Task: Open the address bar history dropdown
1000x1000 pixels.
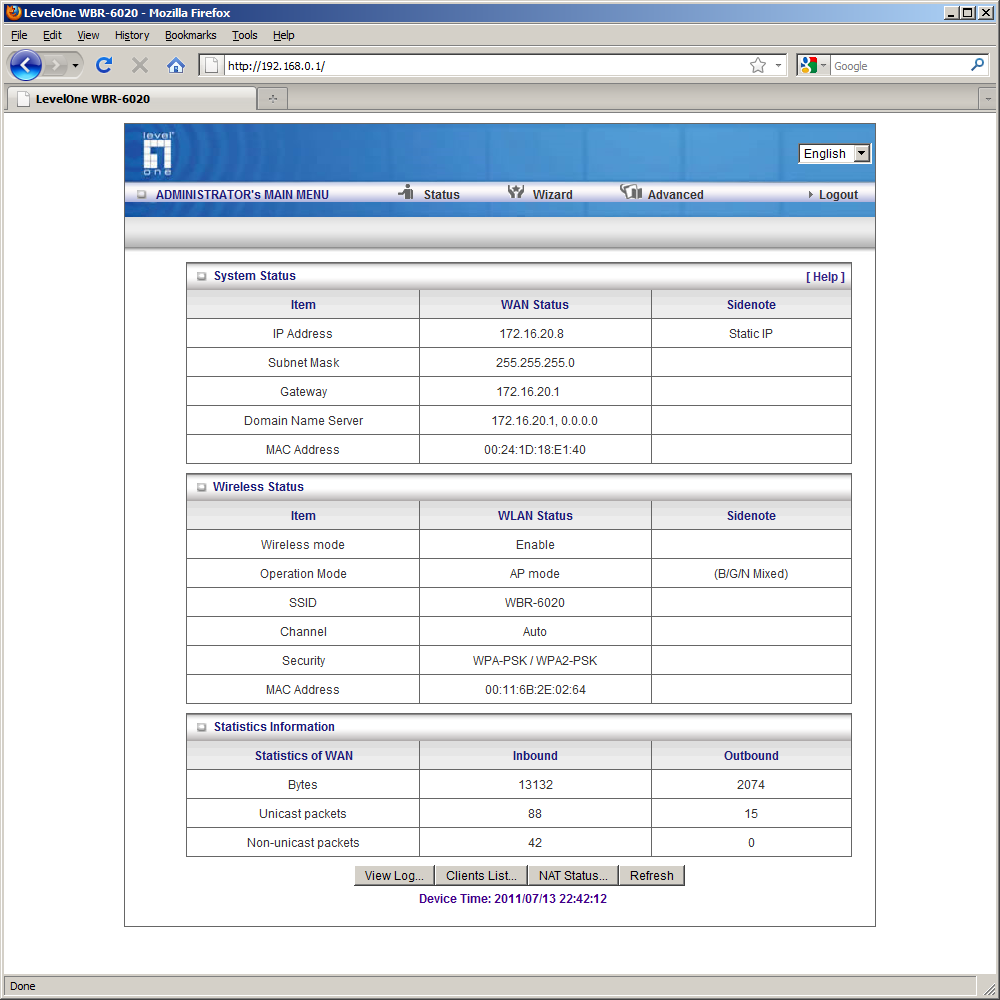Action: coord(778,65)
